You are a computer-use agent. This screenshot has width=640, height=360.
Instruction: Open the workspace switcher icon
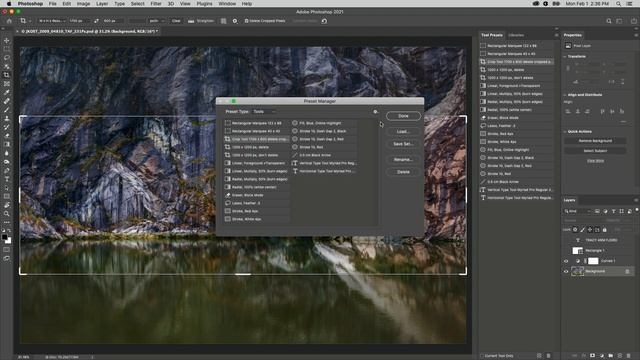click(x=619, y=21)
